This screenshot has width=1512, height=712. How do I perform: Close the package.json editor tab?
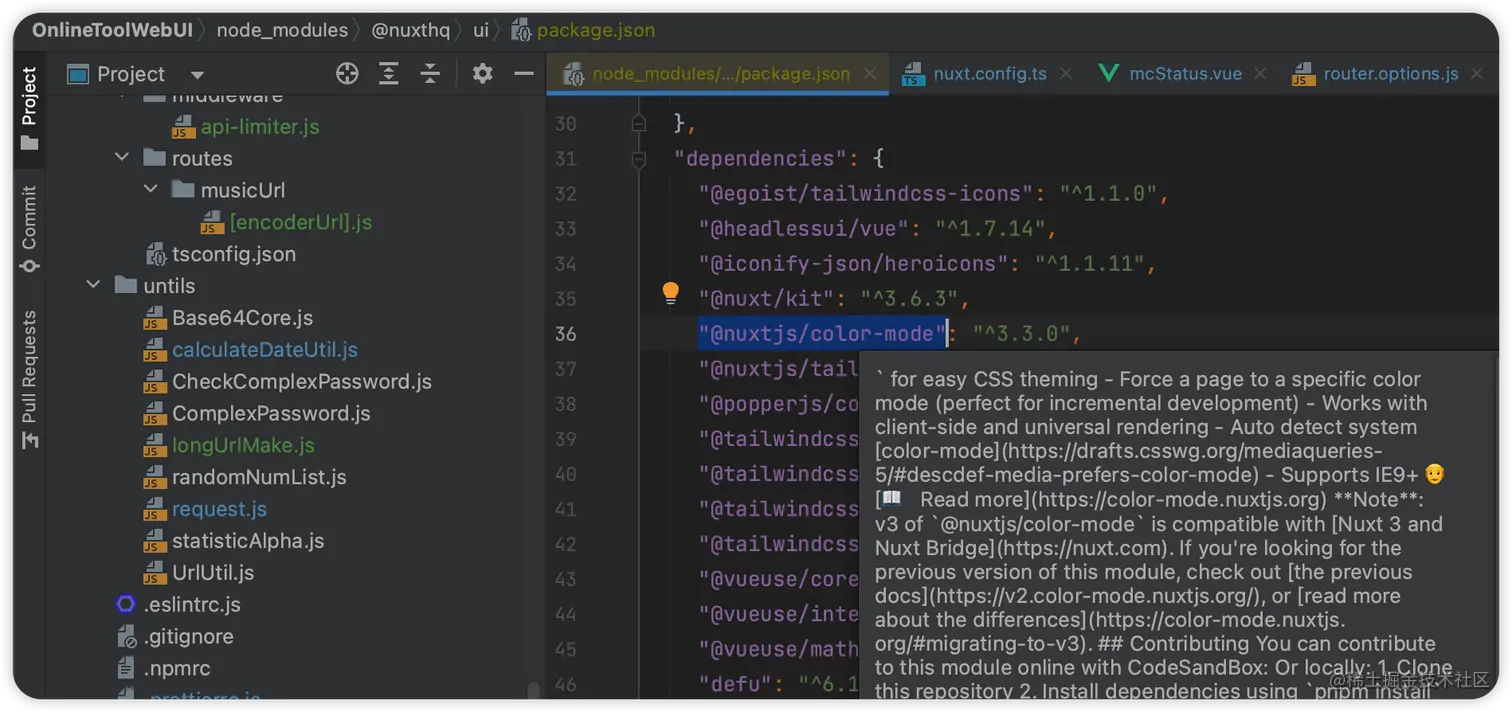870,74
